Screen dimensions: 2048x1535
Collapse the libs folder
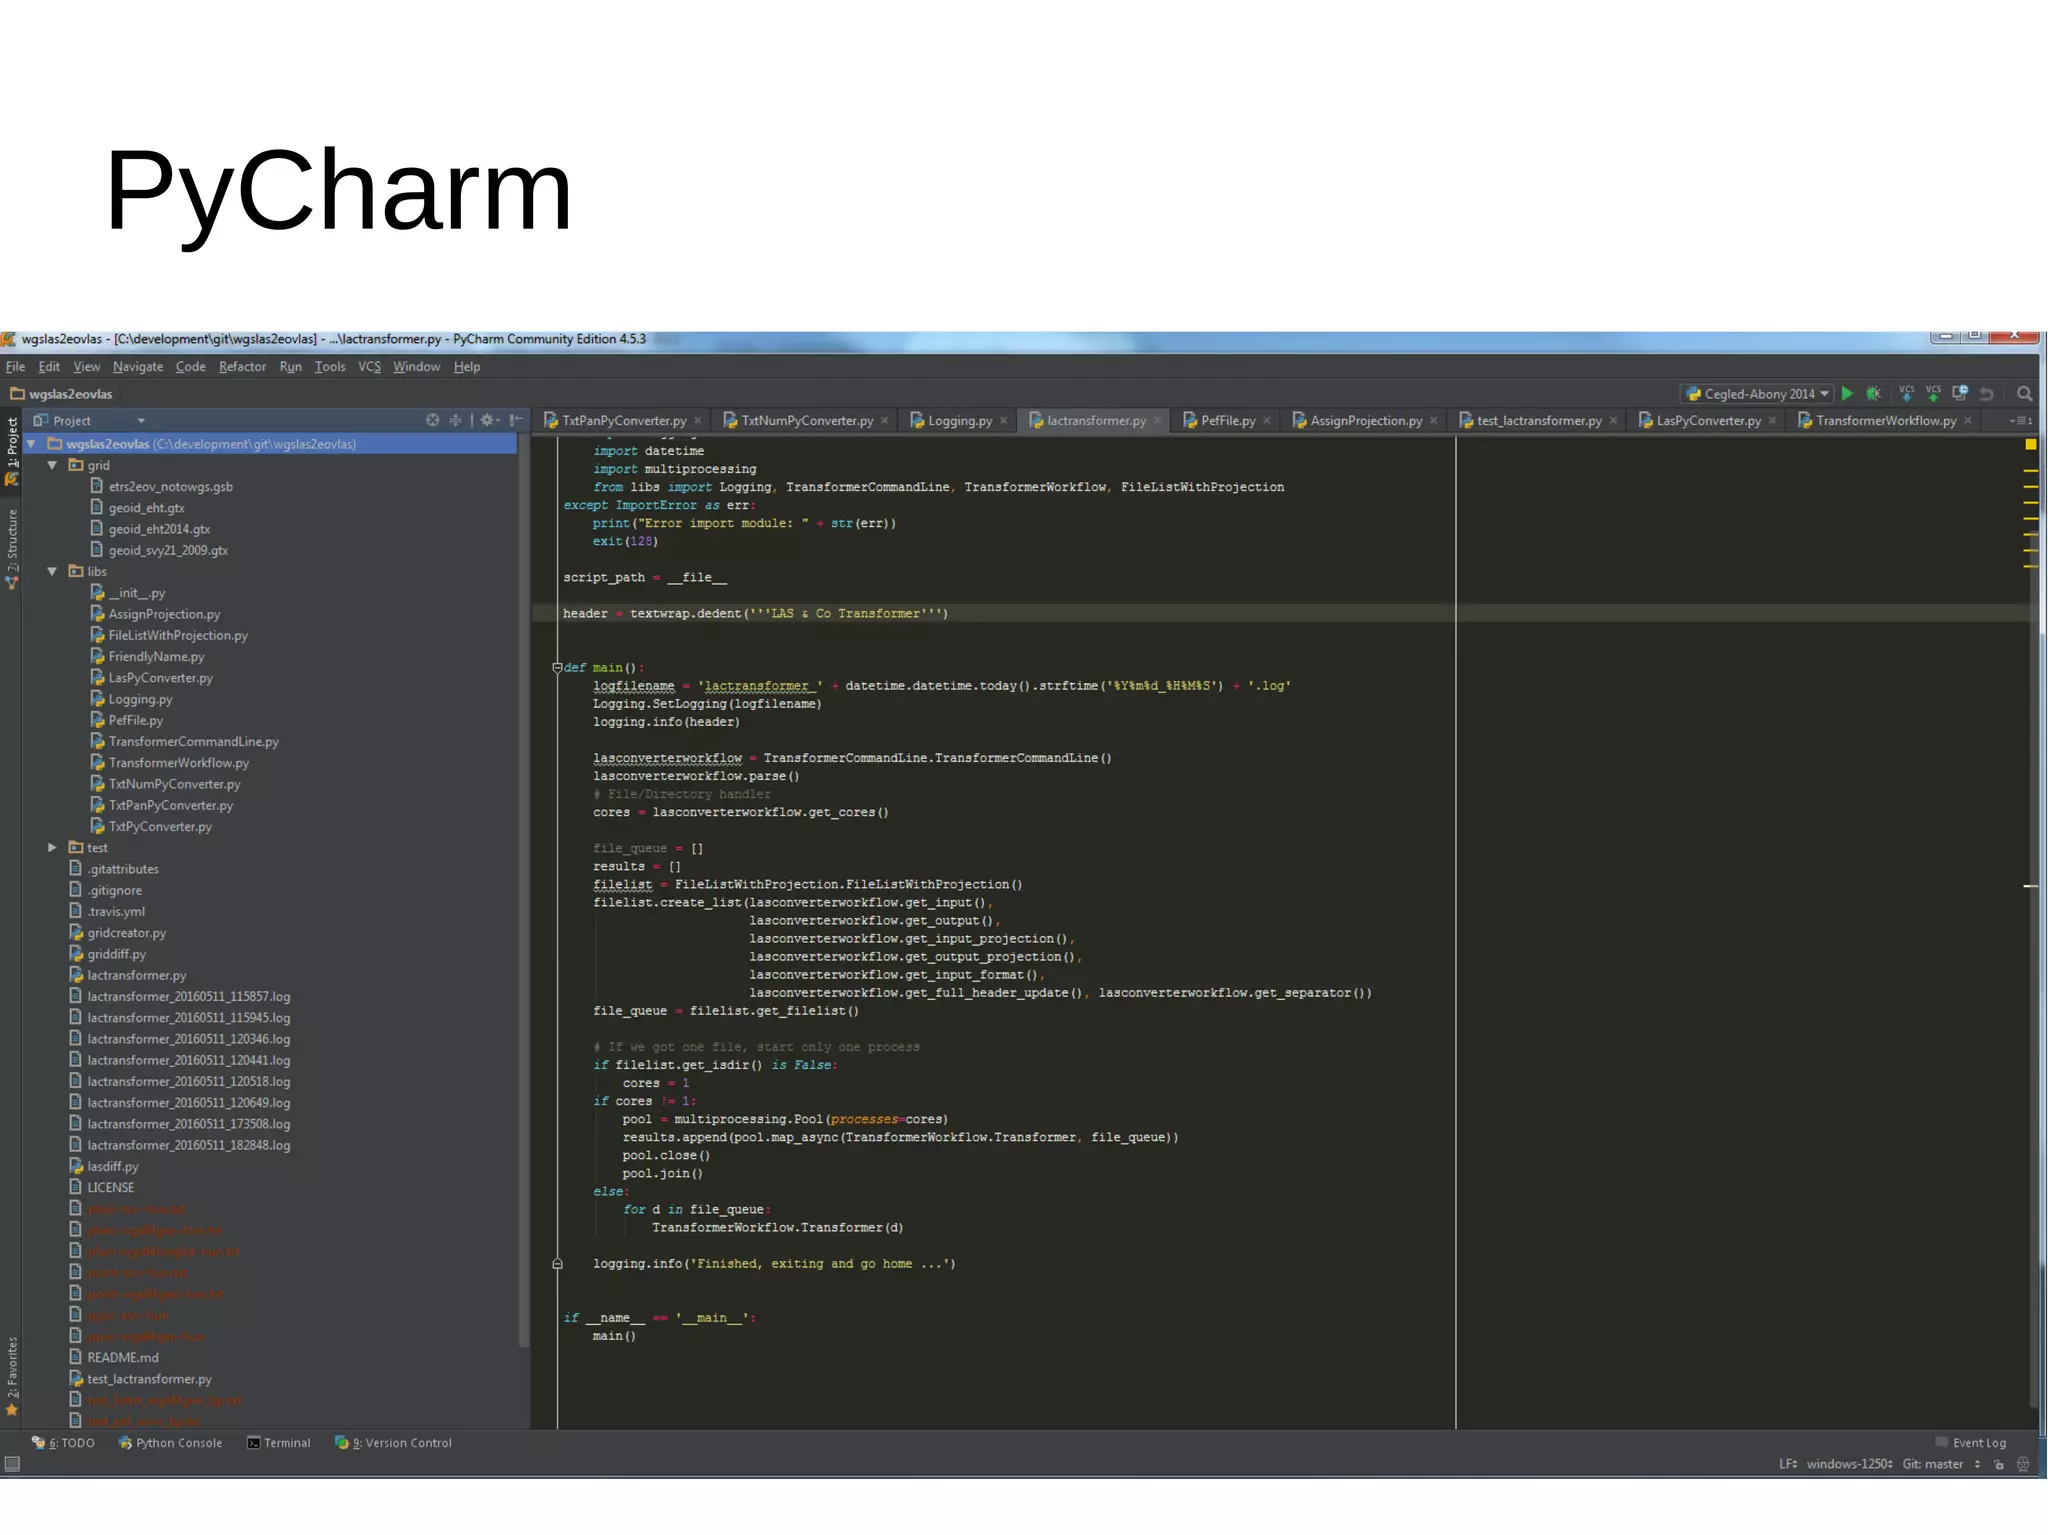click(x=52, y=571)
